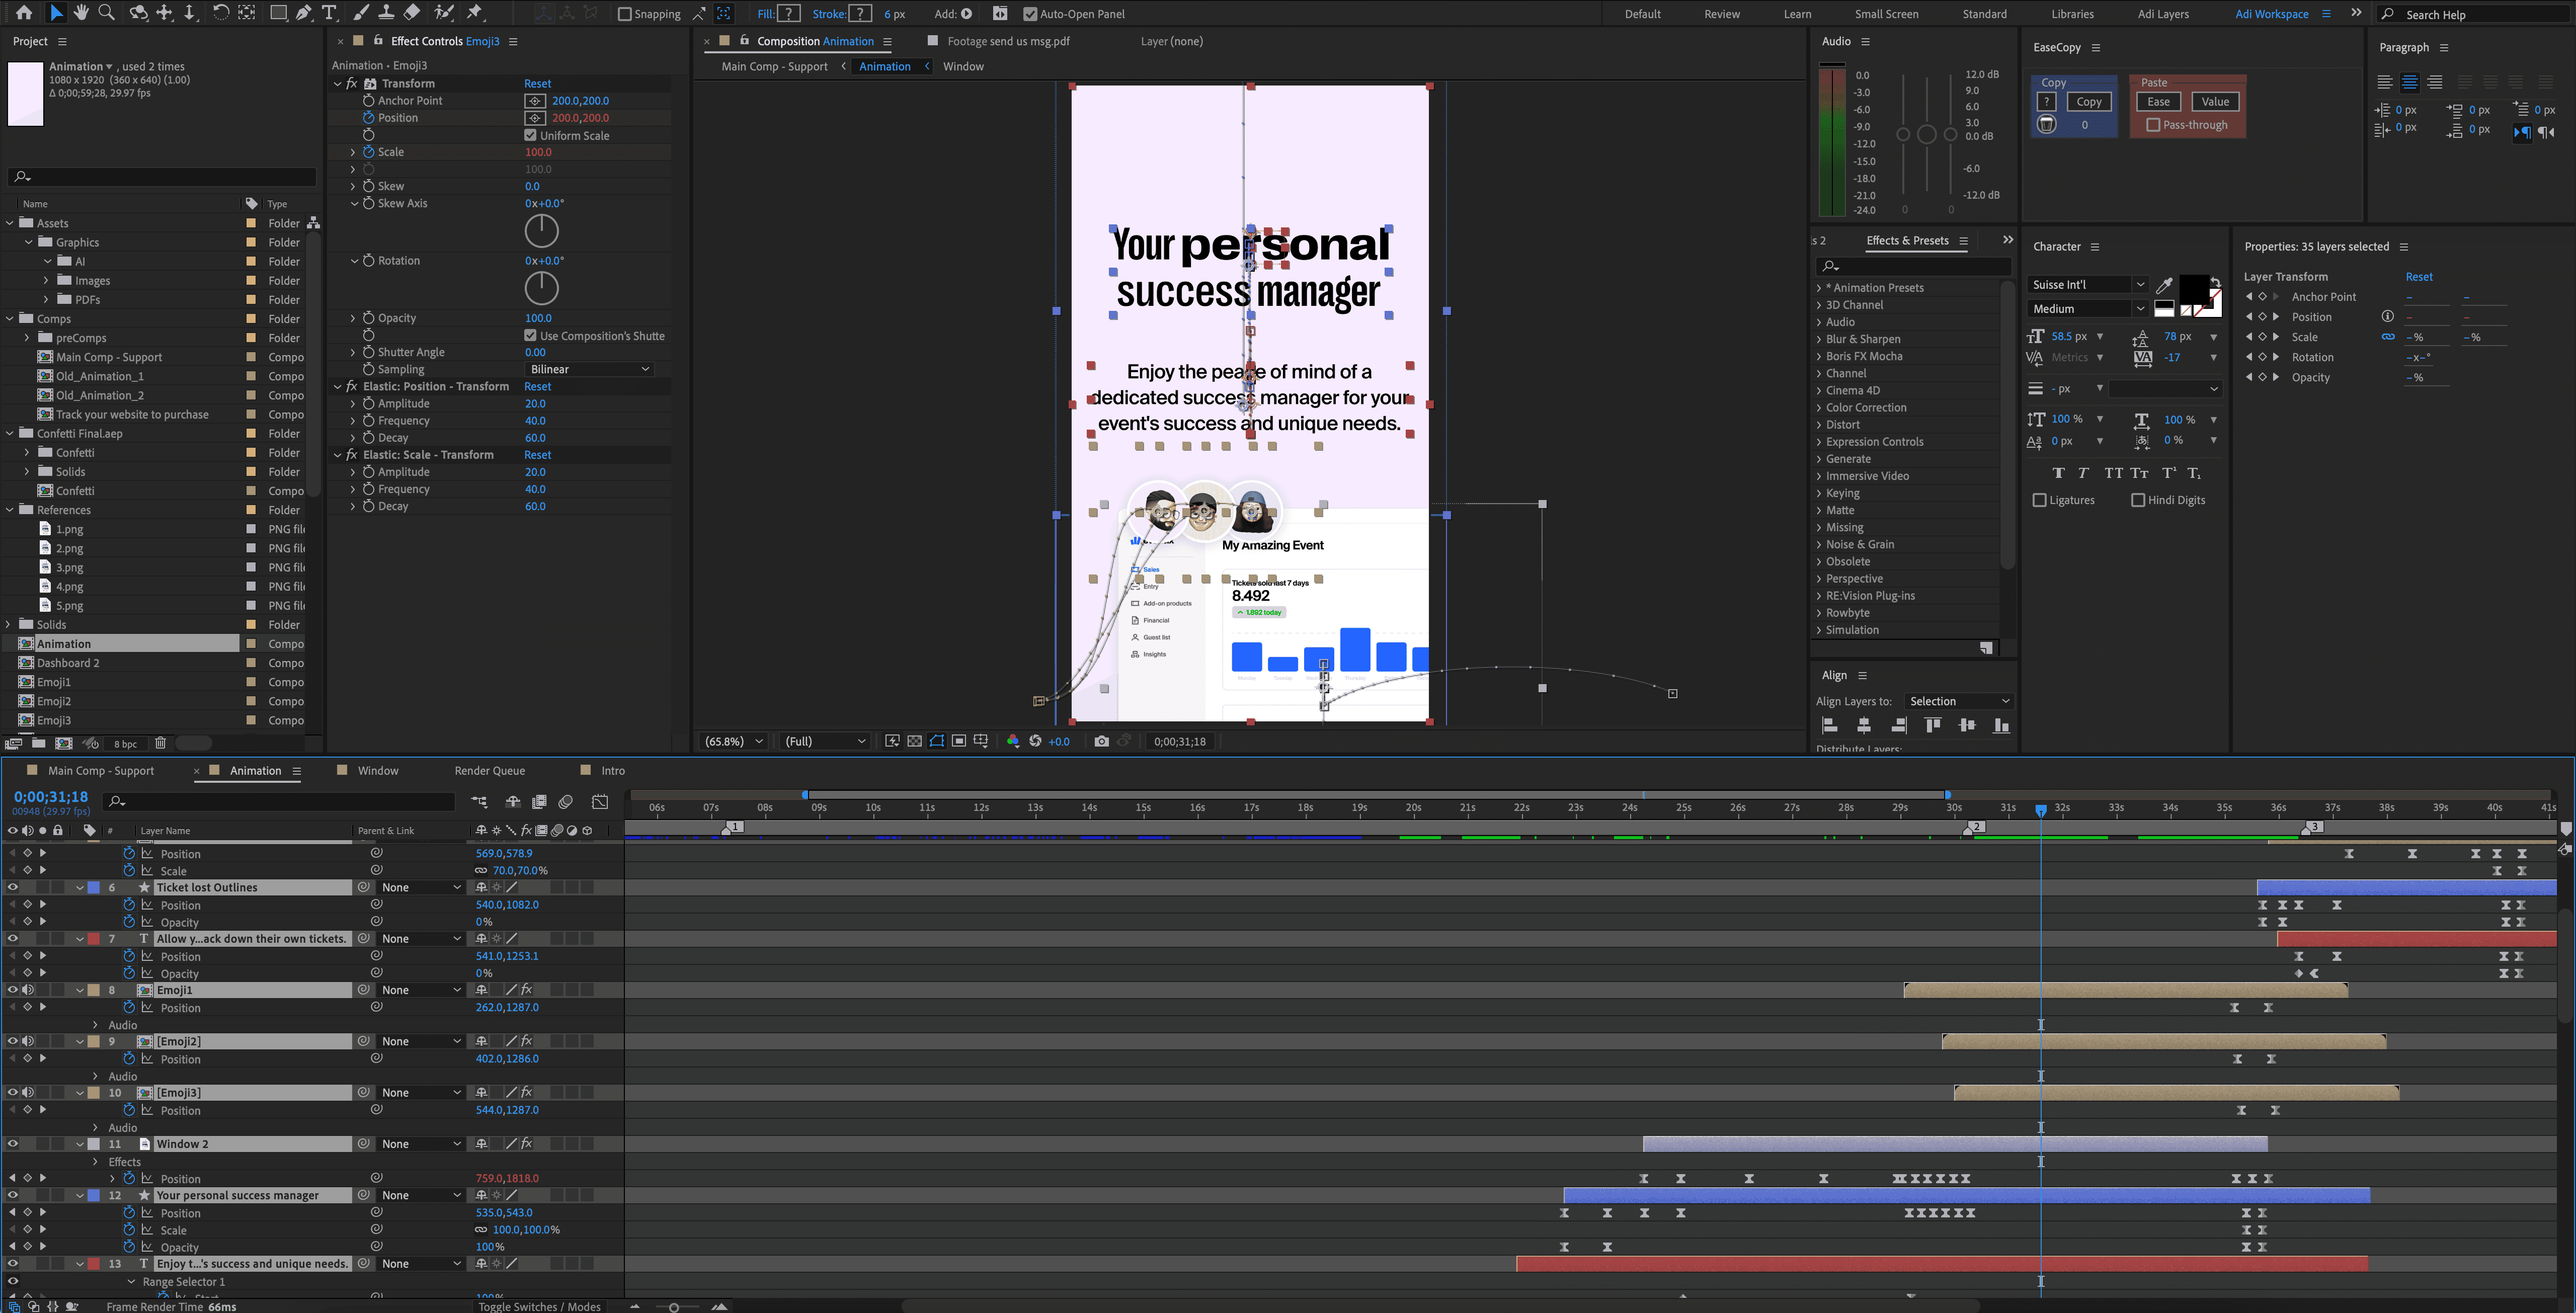Click the Ease paste button

(x=2158, y=102)
